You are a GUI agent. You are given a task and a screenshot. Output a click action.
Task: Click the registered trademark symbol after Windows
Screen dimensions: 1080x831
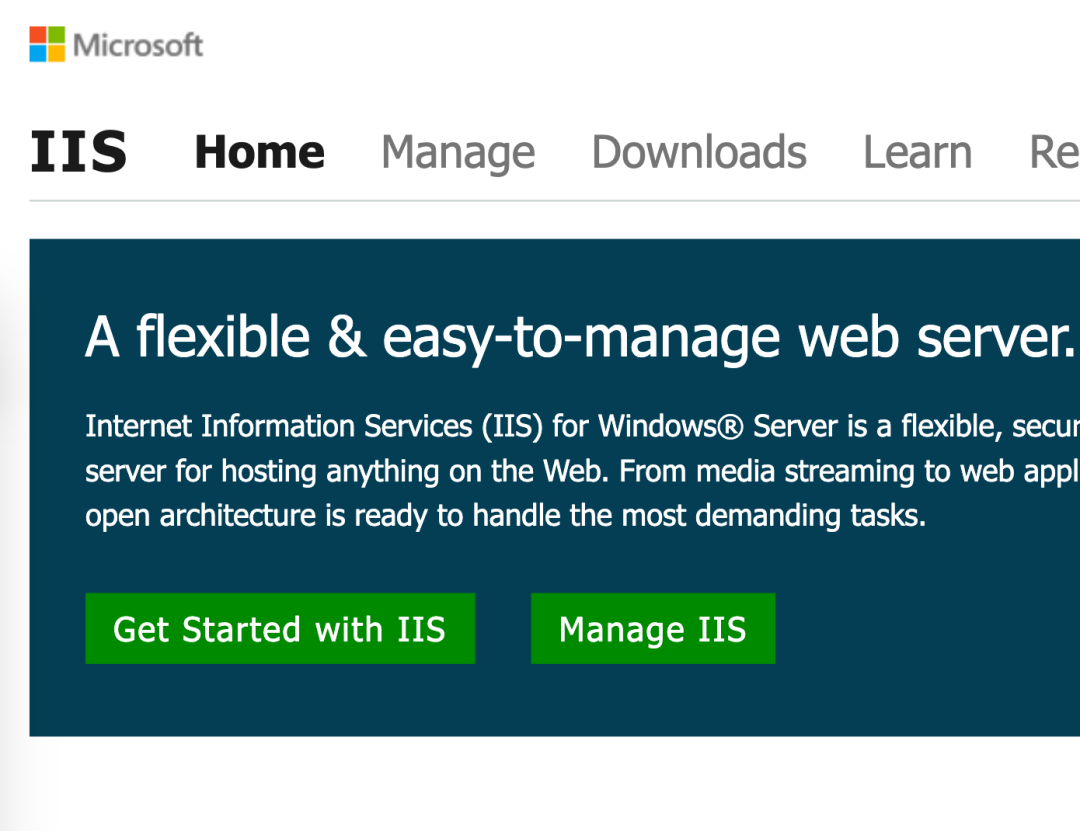click(x=730, y=427)
